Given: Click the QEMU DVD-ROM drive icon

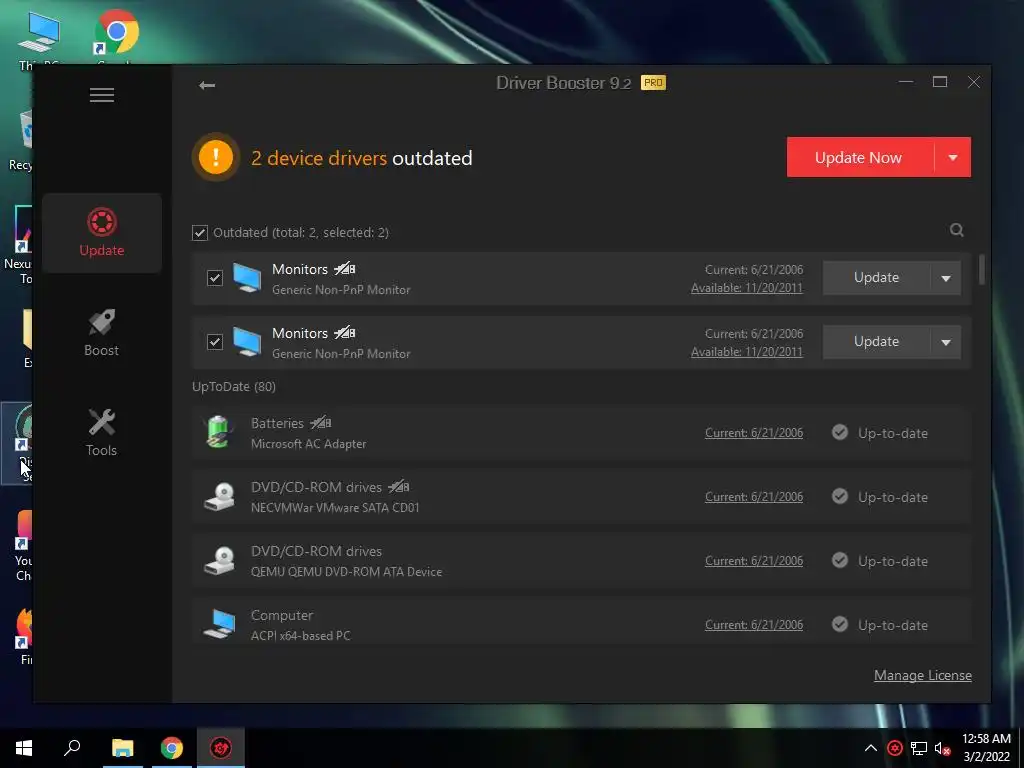Looking at the screenshot, I should click(x=219, y=561).
